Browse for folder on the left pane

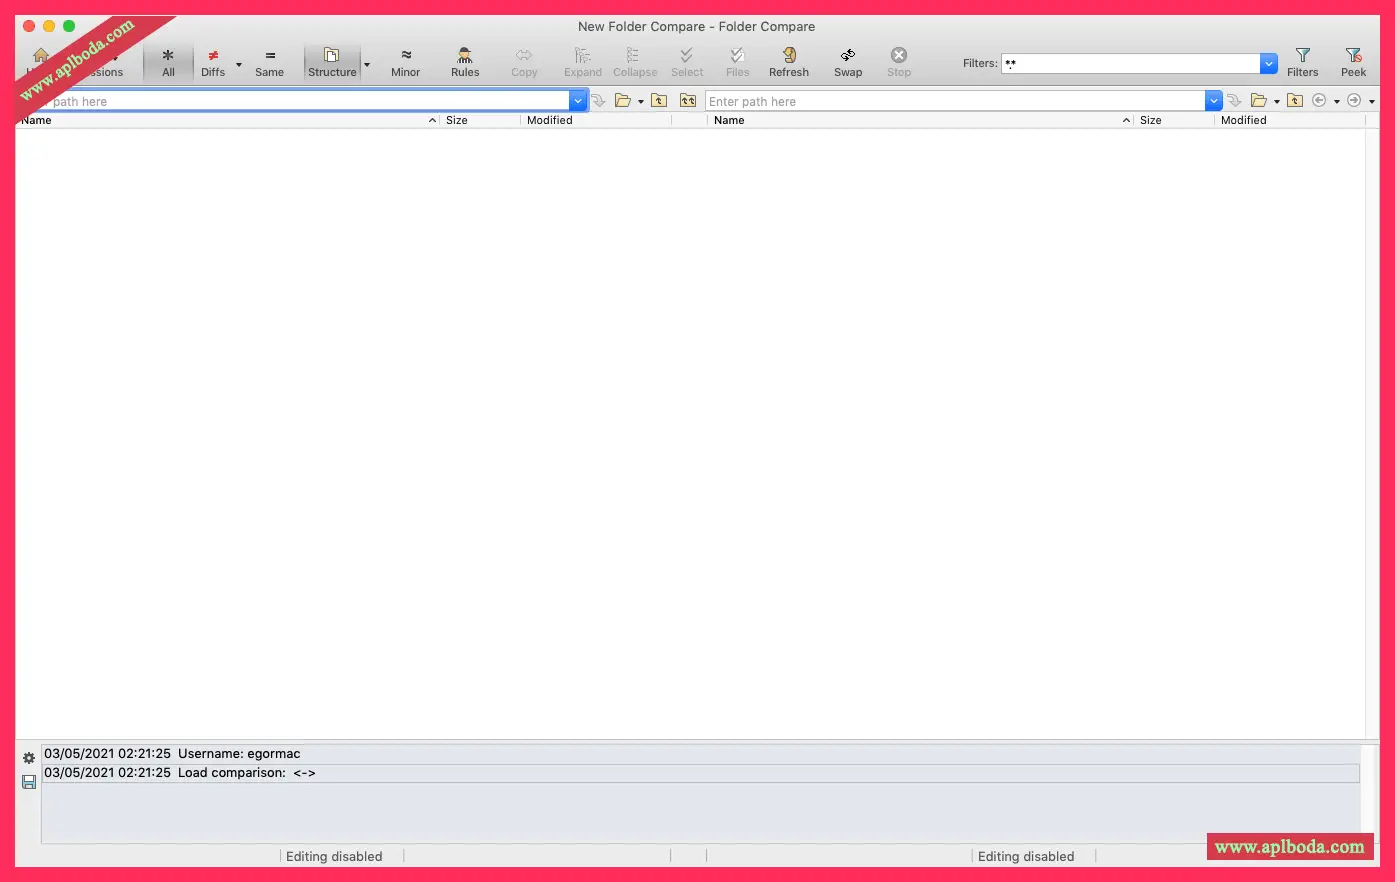click(x=622, y=101)
